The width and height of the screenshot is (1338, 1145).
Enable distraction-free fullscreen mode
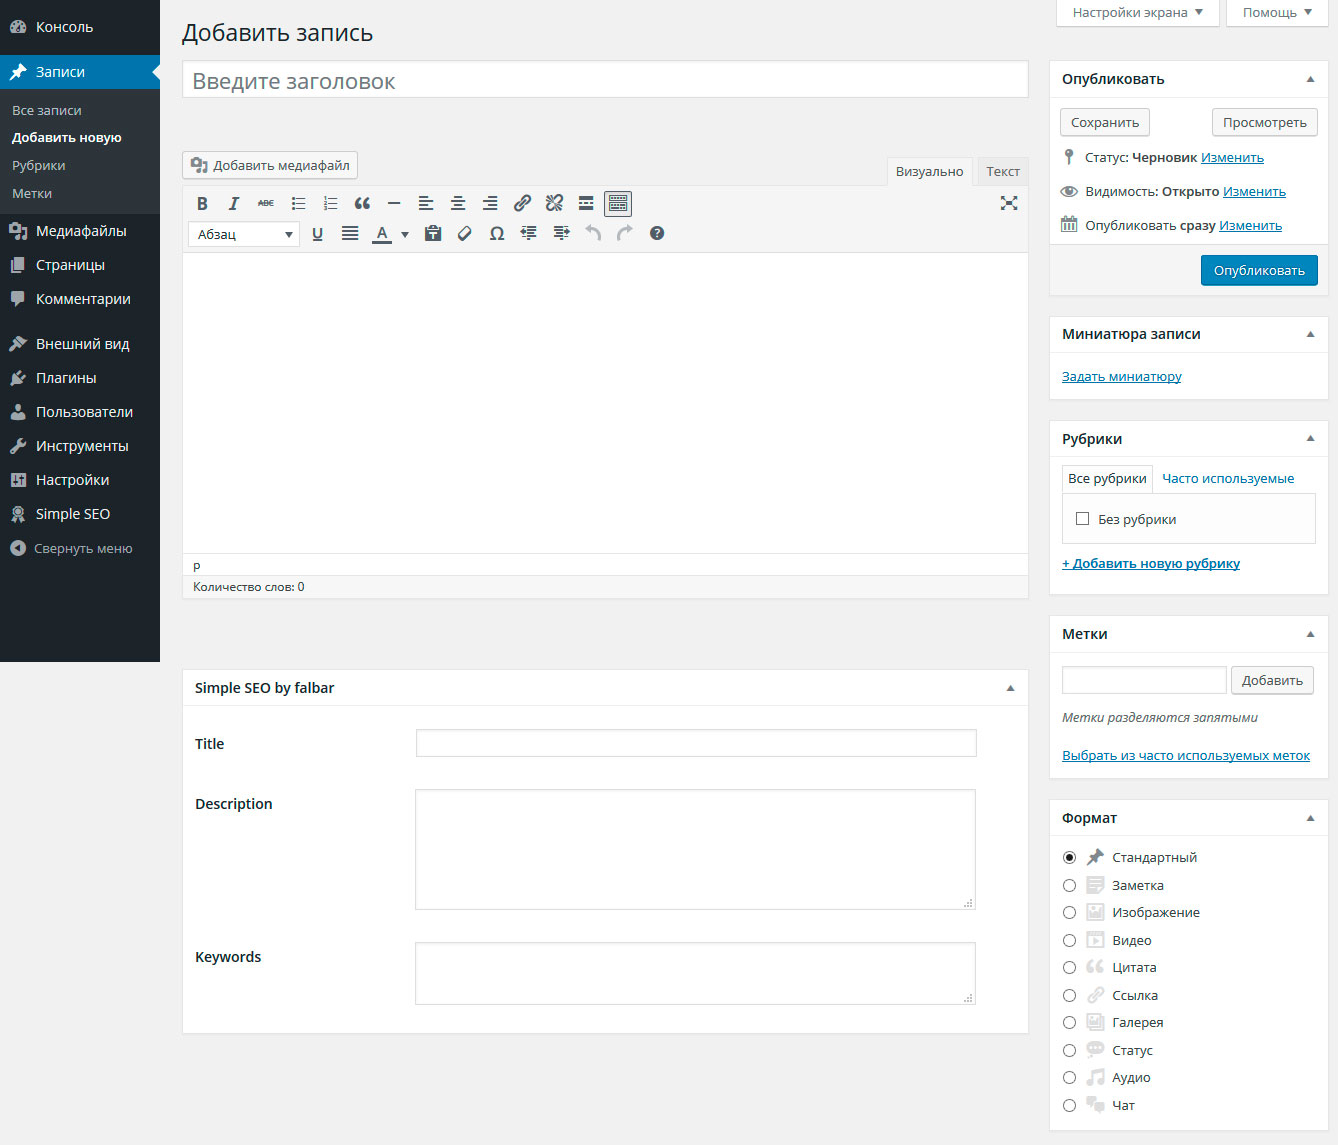(x=1009, y=203)
